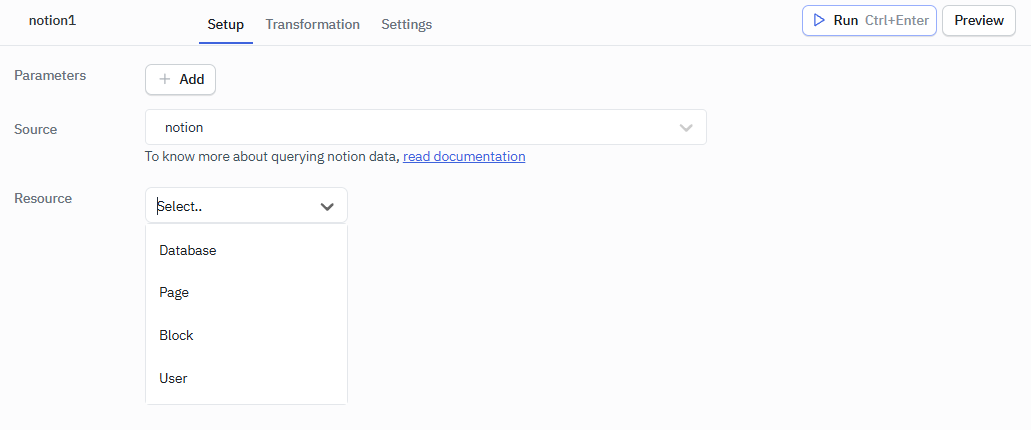Click the notion1 query name

point(52,20)
